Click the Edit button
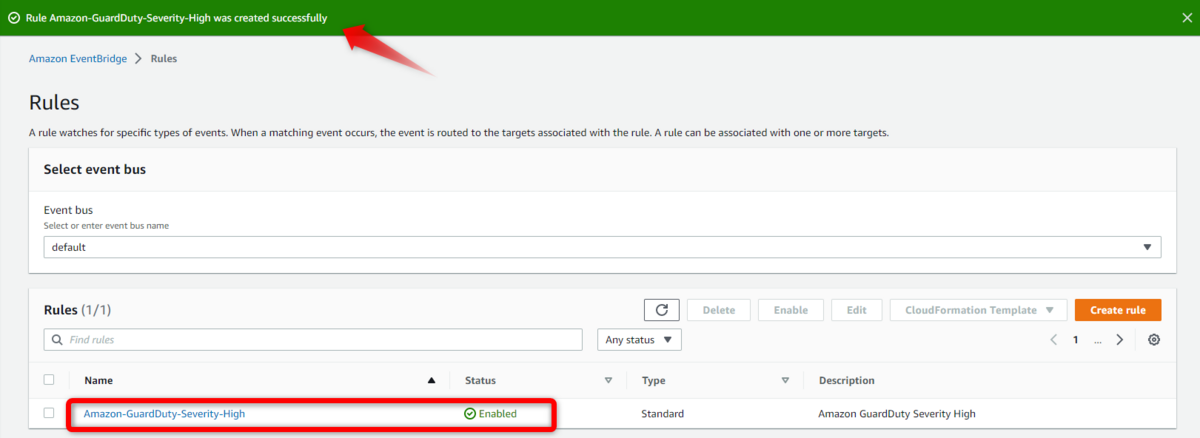The image size is (1200, 438). pos(857,310)
